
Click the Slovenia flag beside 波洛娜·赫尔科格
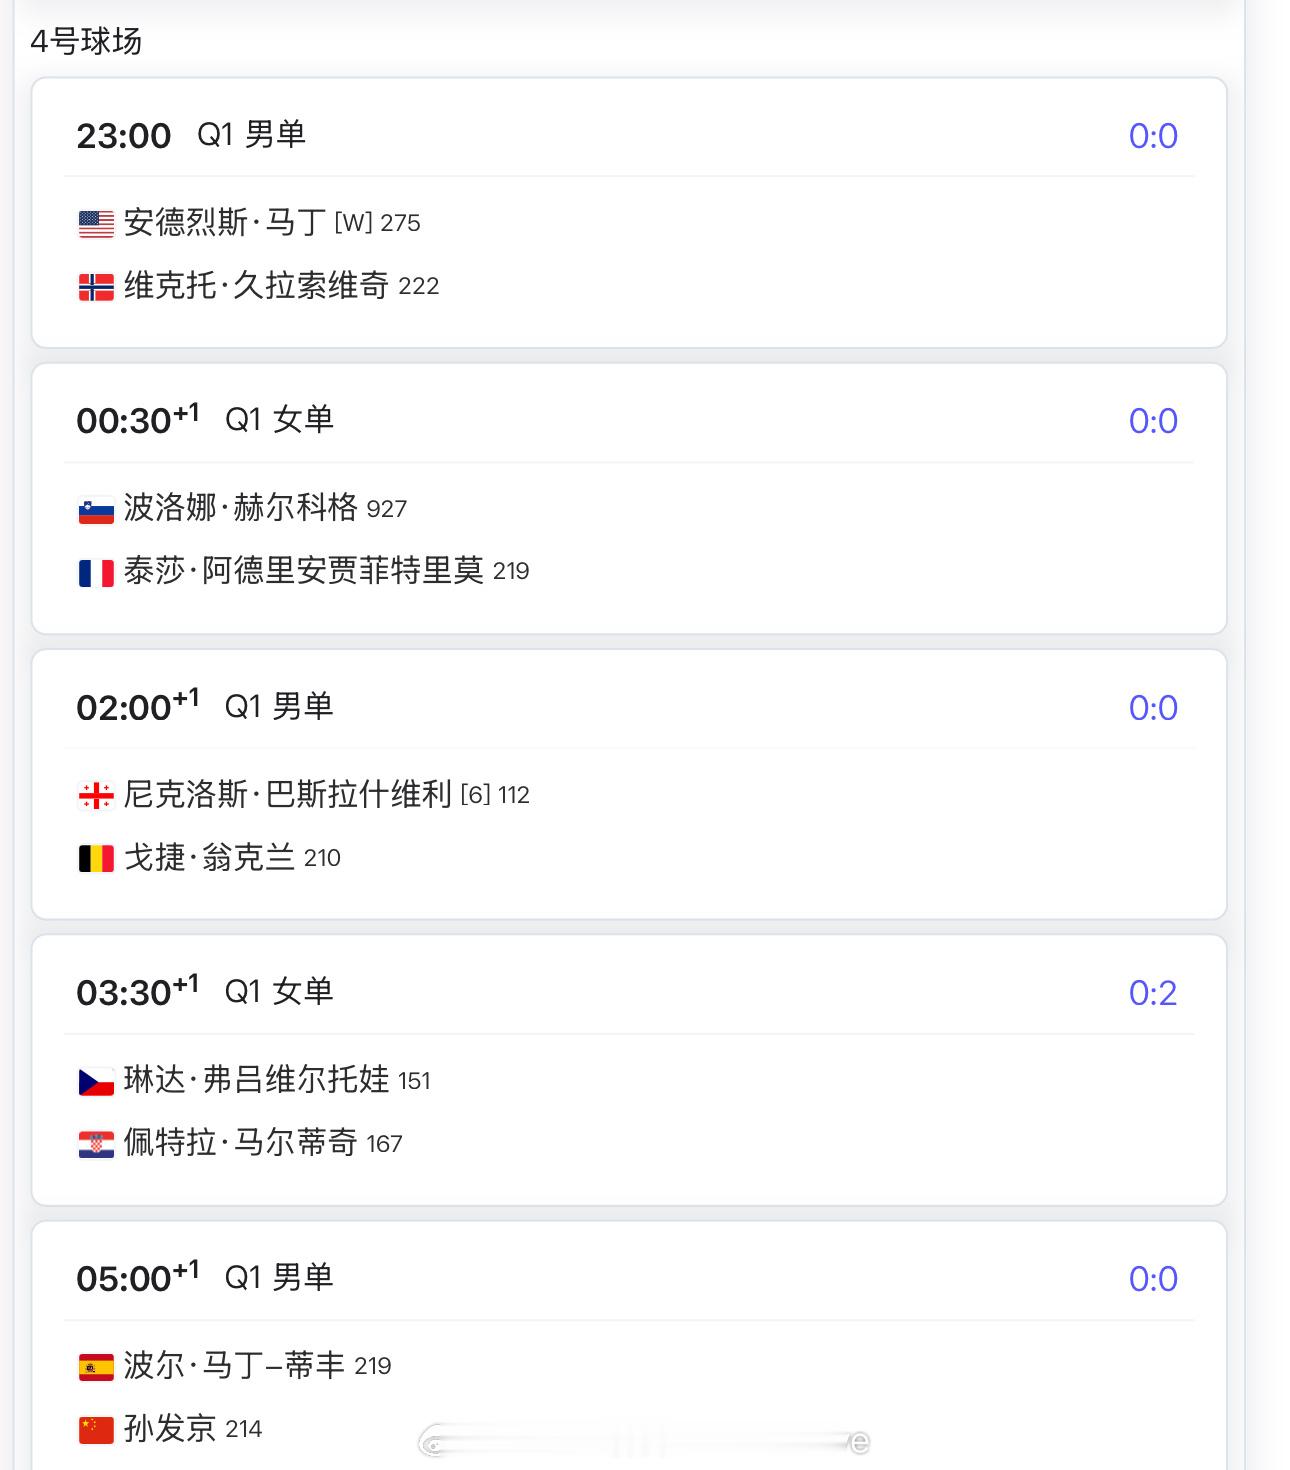96,509
